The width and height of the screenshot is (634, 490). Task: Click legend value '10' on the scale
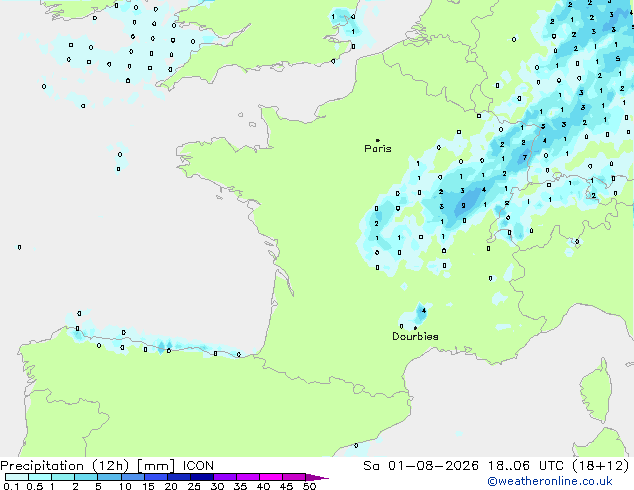tap(125, 486)
